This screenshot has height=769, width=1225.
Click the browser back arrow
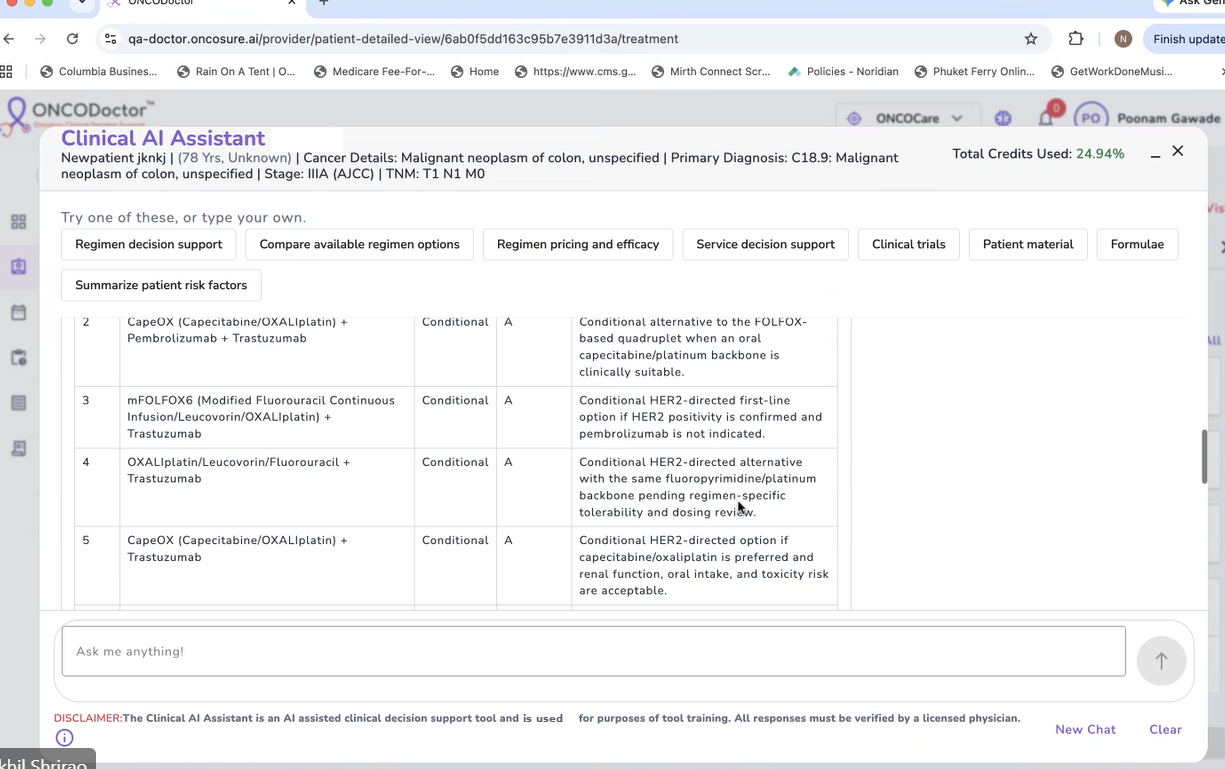9,39
